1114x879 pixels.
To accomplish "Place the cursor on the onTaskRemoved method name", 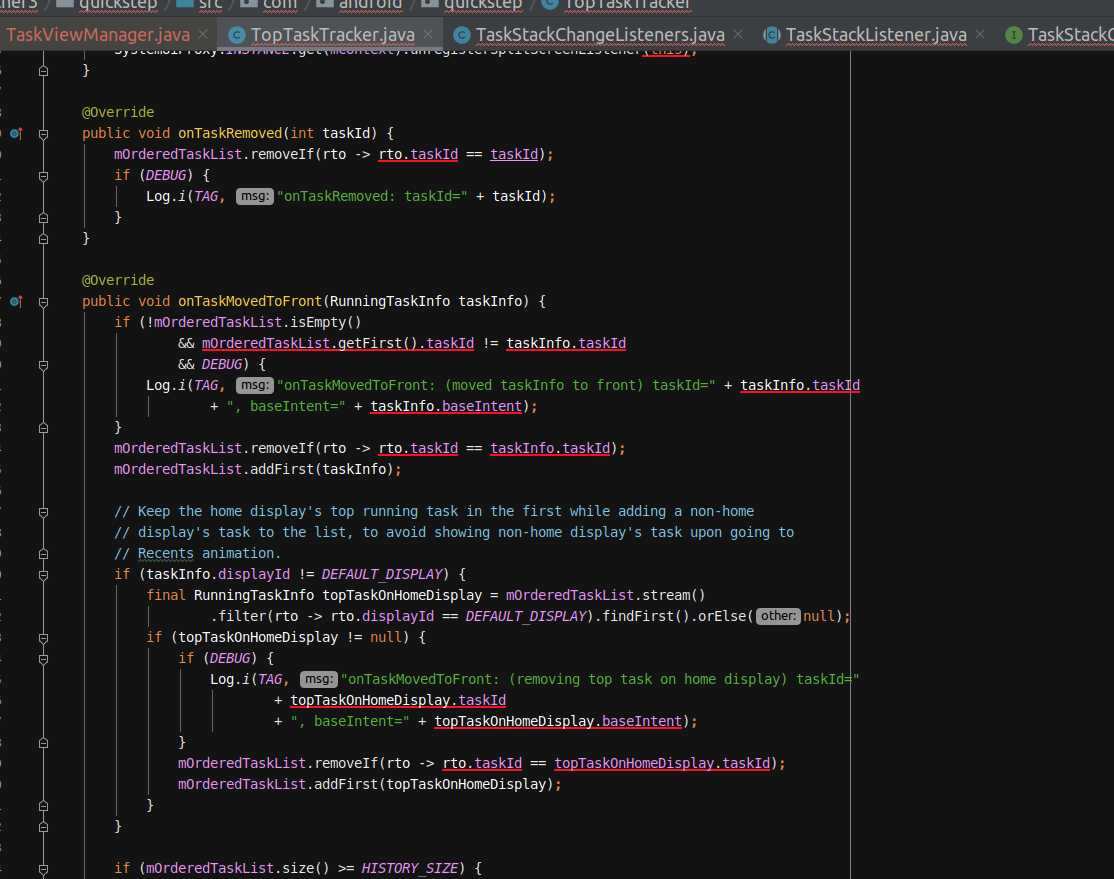I will tap(230, 133).
